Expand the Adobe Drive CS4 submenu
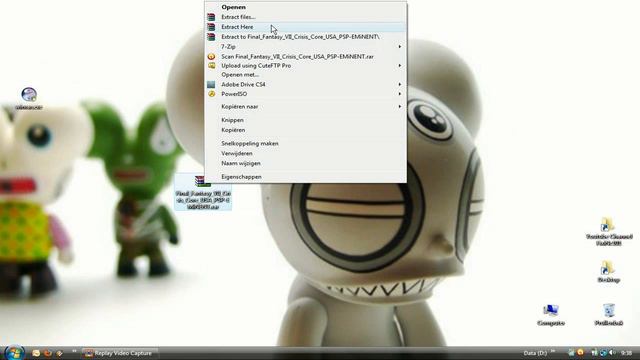 (x=305, y=84)
